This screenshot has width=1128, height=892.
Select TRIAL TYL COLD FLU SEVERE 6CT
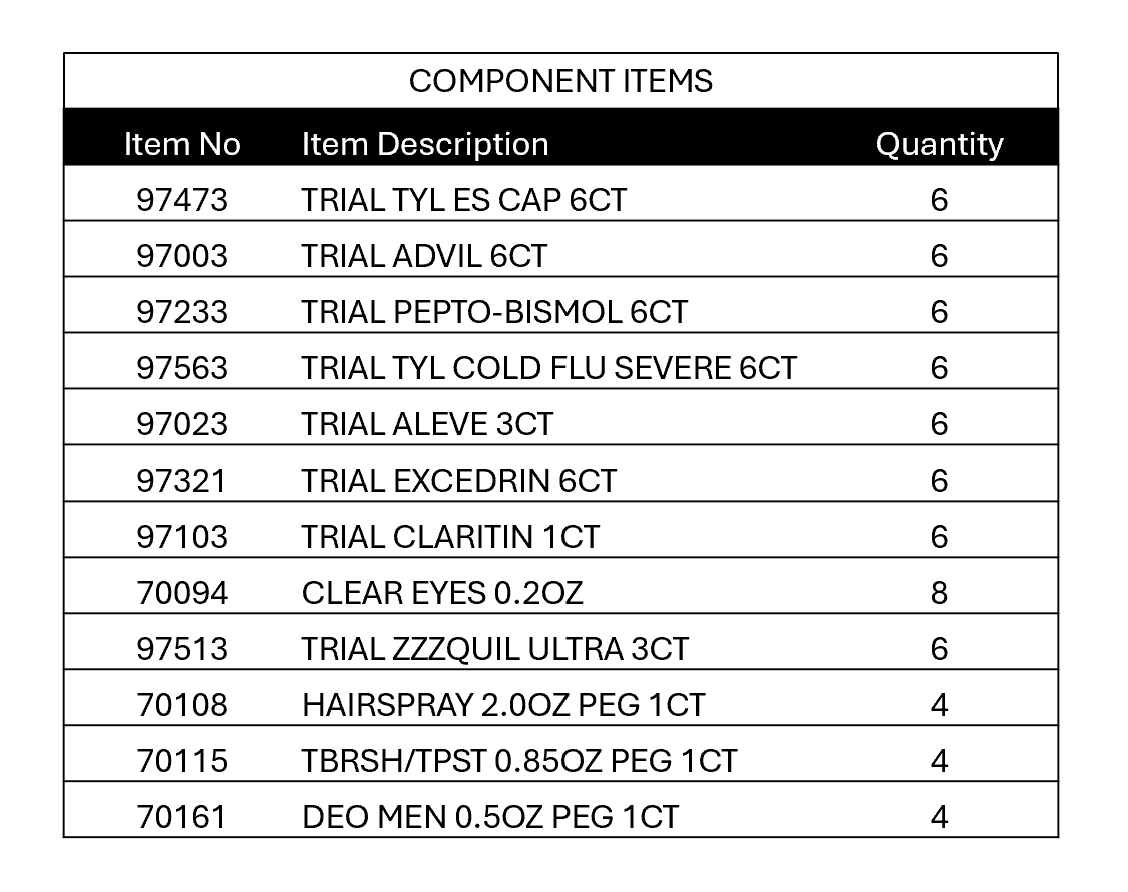[x=549, y=368]
